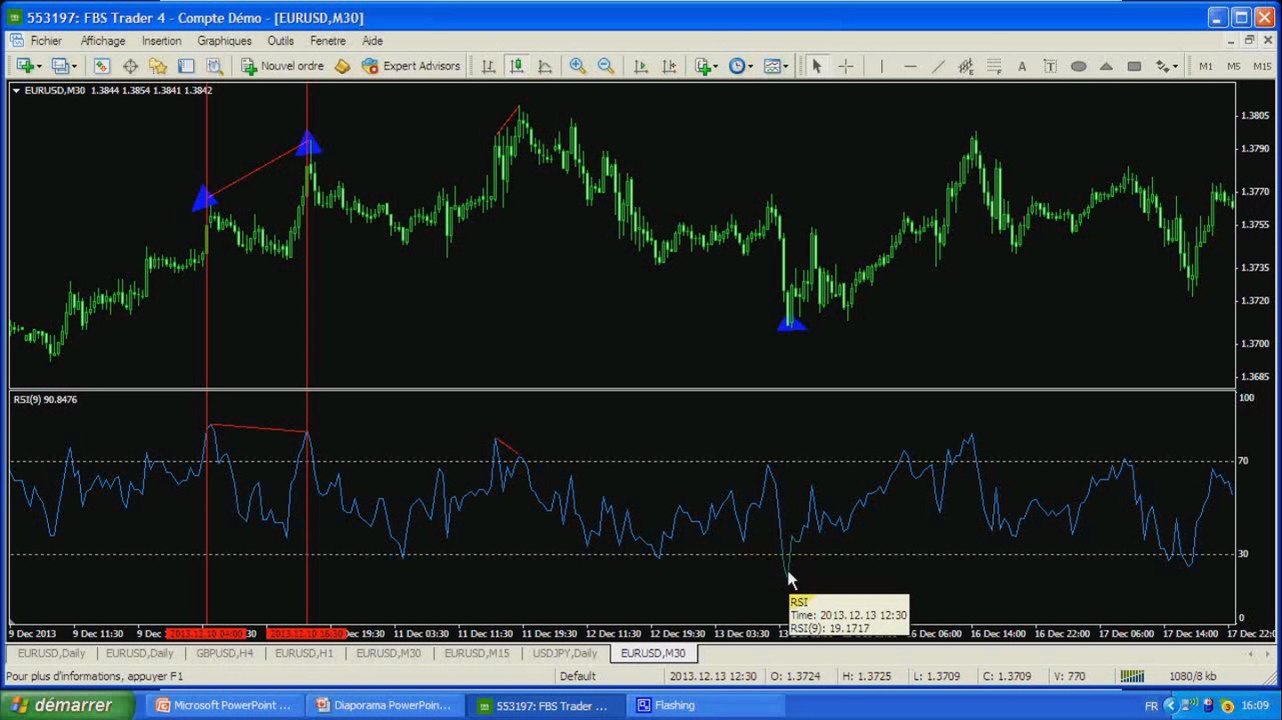Switch to the candlesticks chart icon
Viewport: 1282px width, 720px height.
(516, 66)
